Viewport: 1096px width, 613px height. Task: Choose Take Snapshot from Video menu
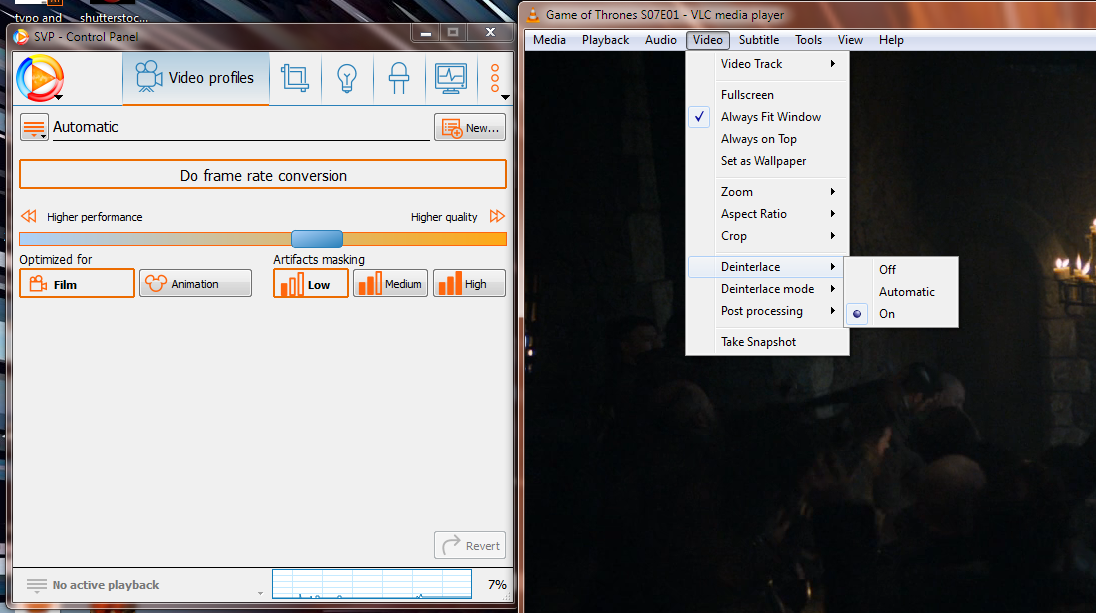pyautogui.click(x=758, y=342)
